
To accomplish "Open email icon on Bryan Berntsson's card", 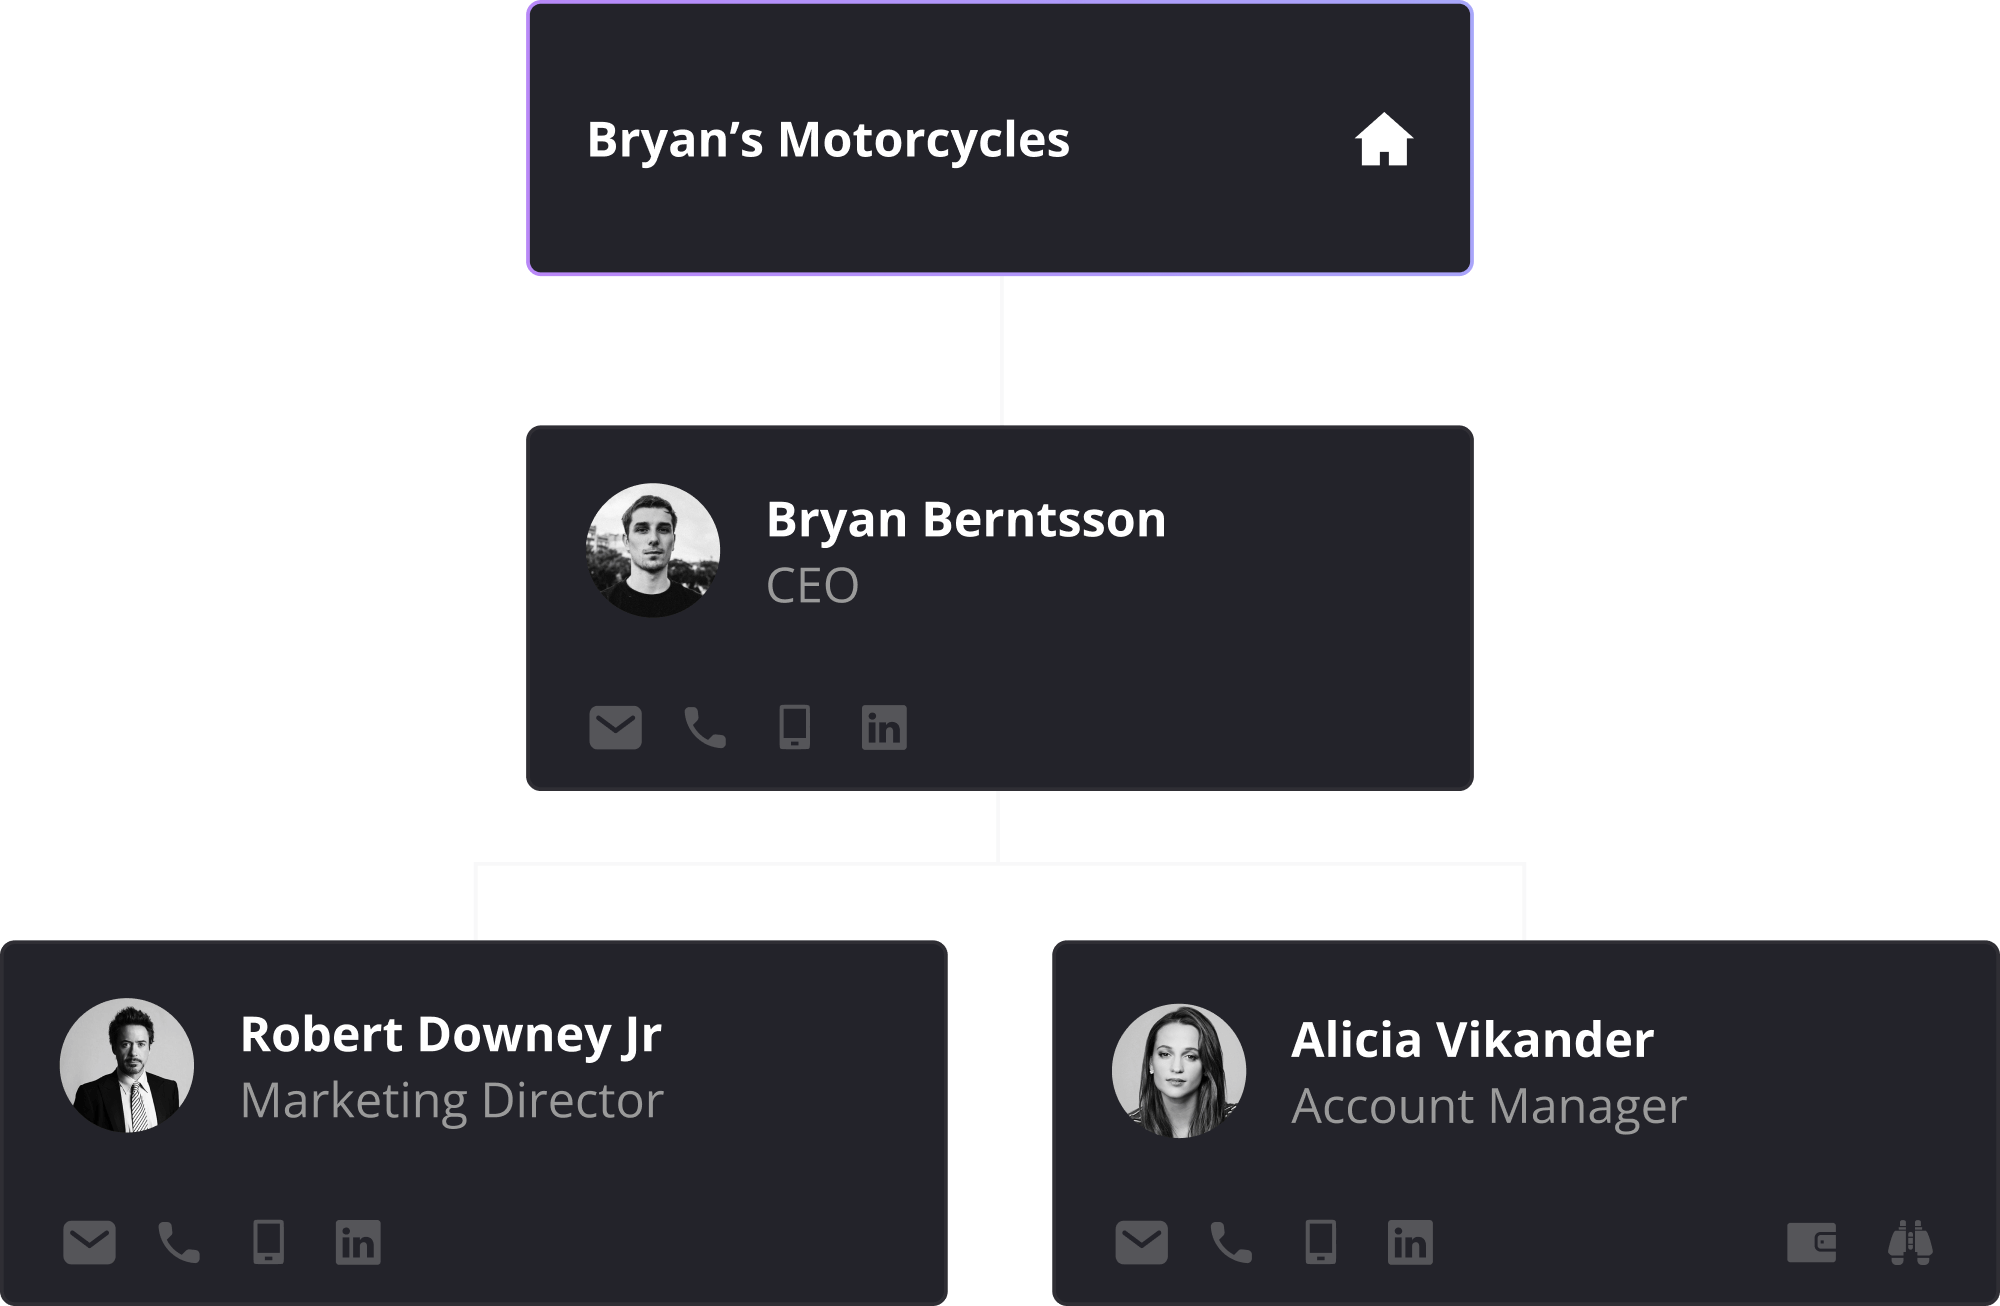I will click(616, 729).
